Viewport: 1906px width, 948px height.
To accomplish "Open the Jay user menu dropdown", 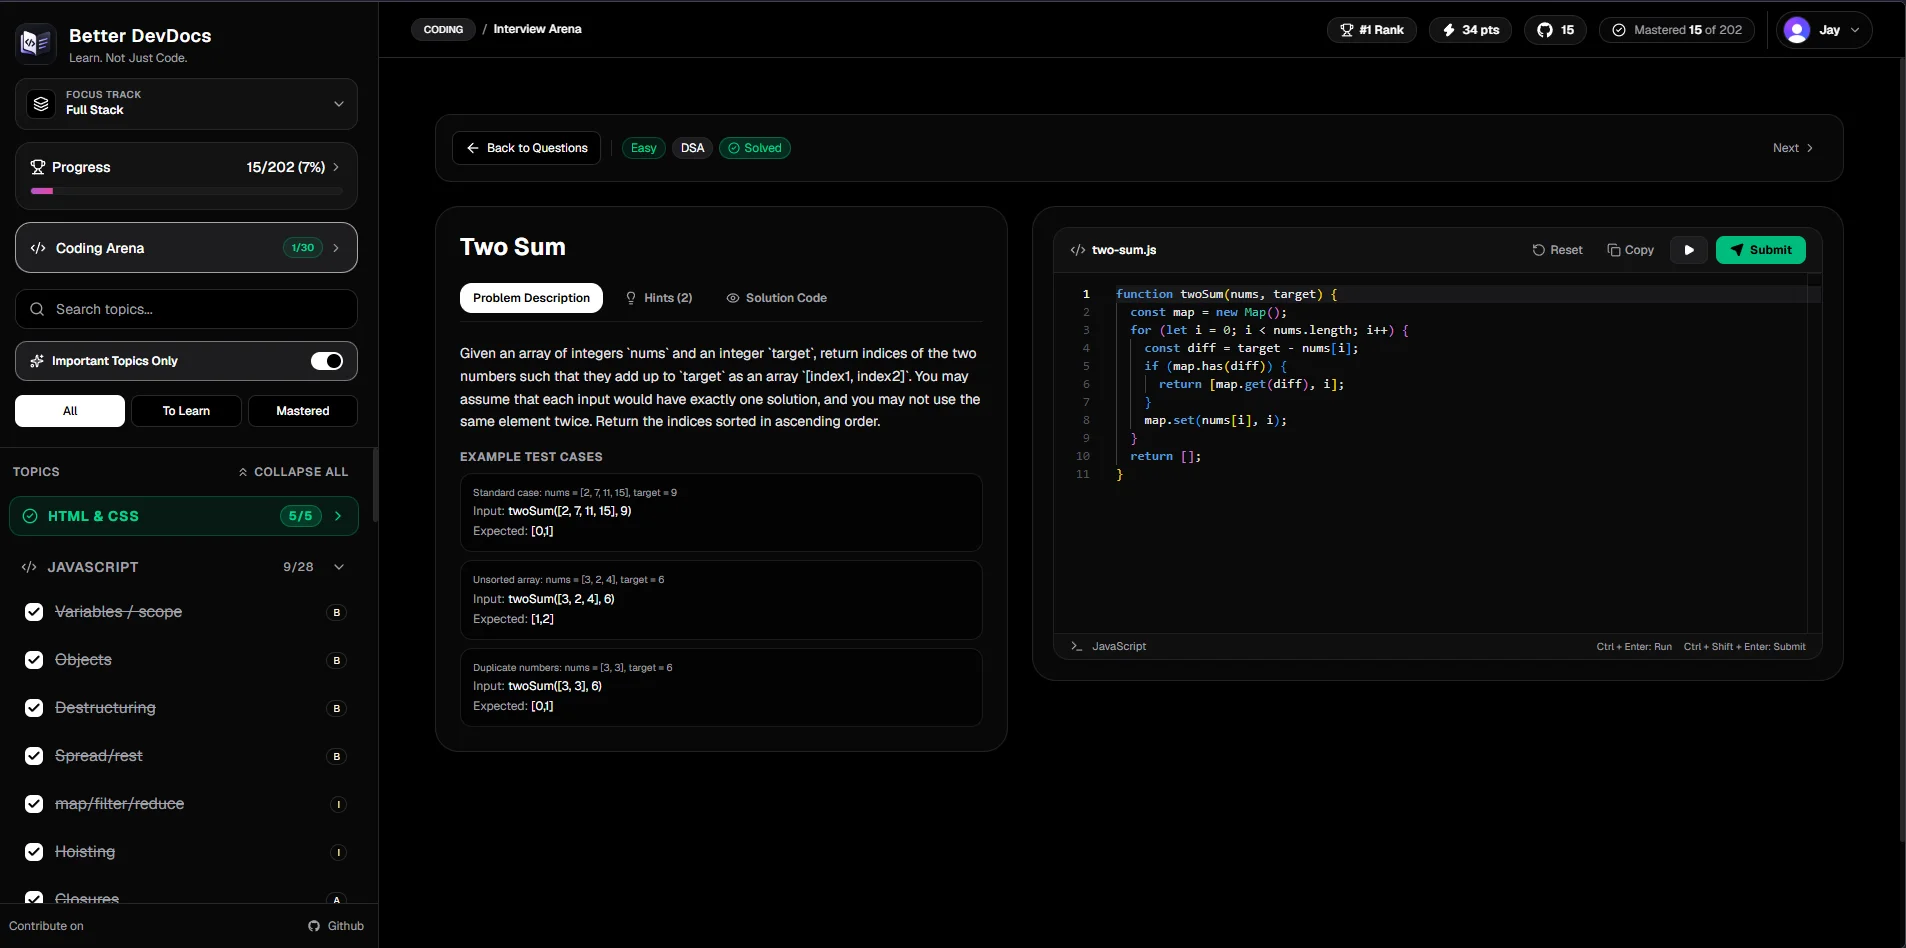I will click(1824, 30).
